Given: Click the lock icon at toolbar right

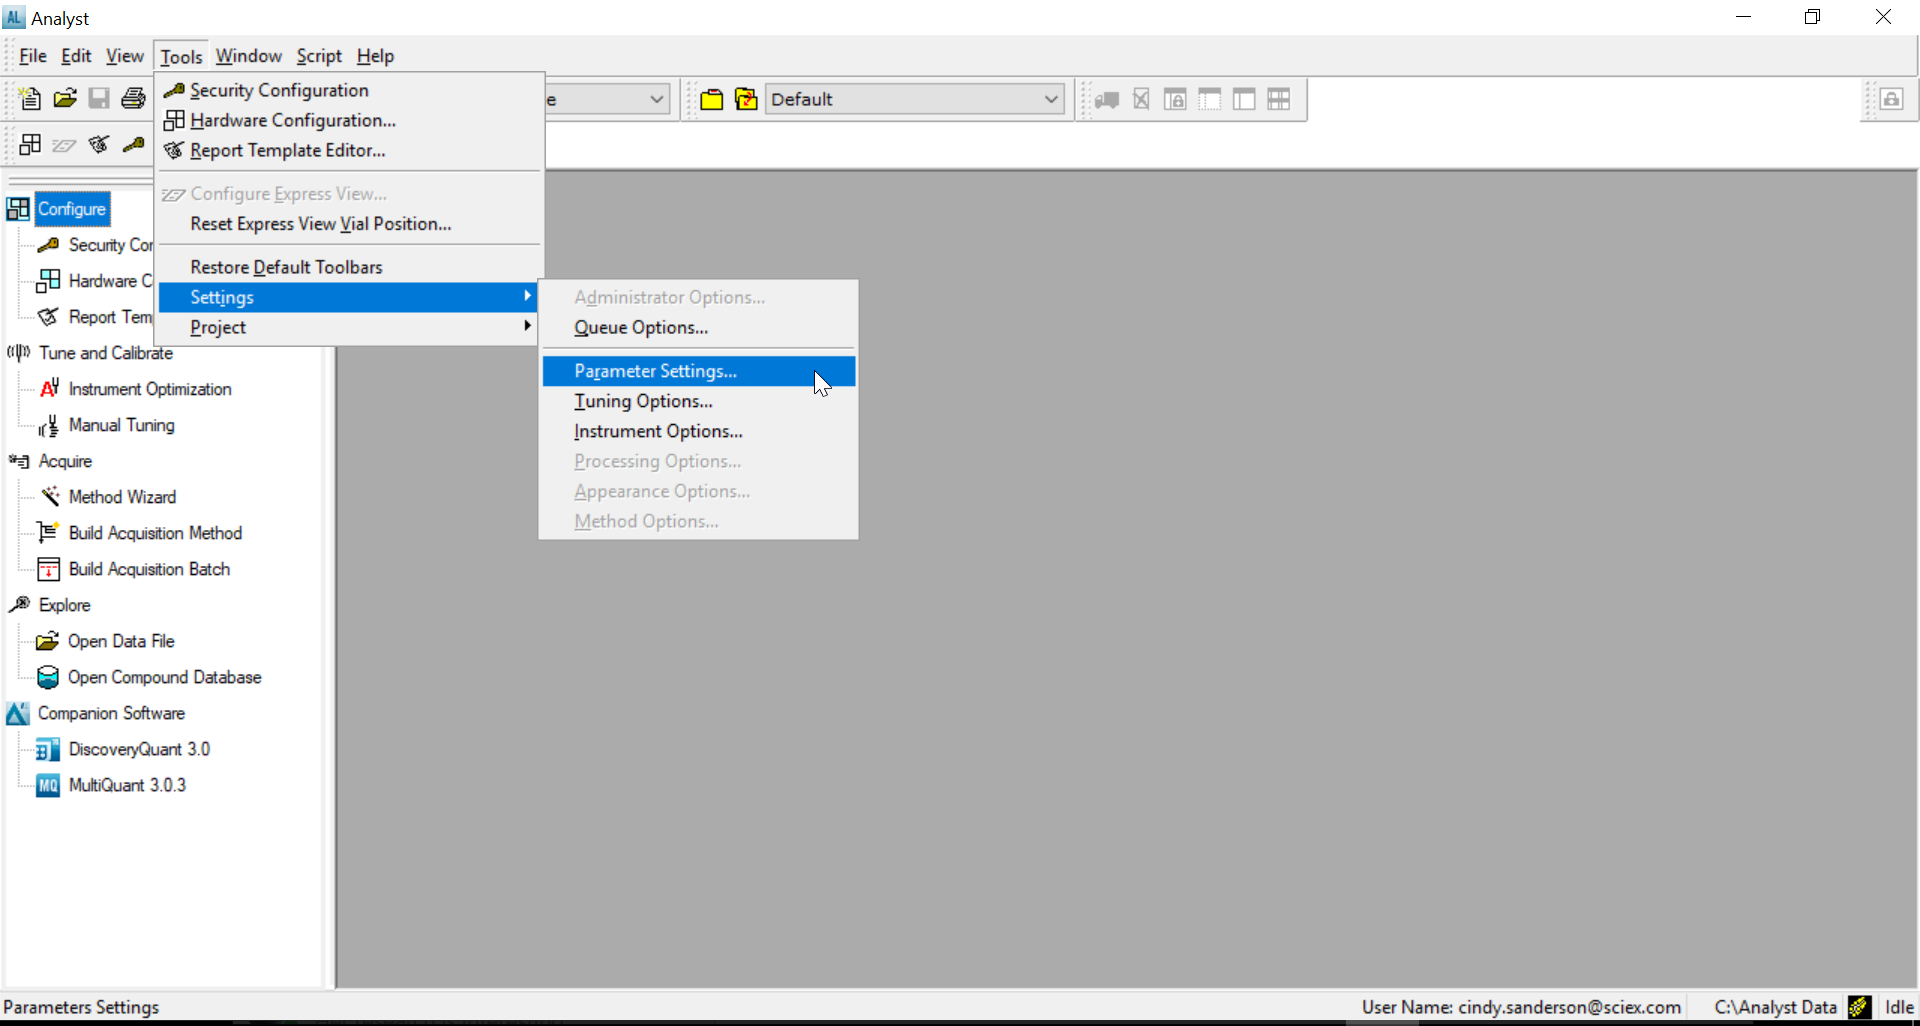Looking at the screenshot, I should coord(1890,99).
